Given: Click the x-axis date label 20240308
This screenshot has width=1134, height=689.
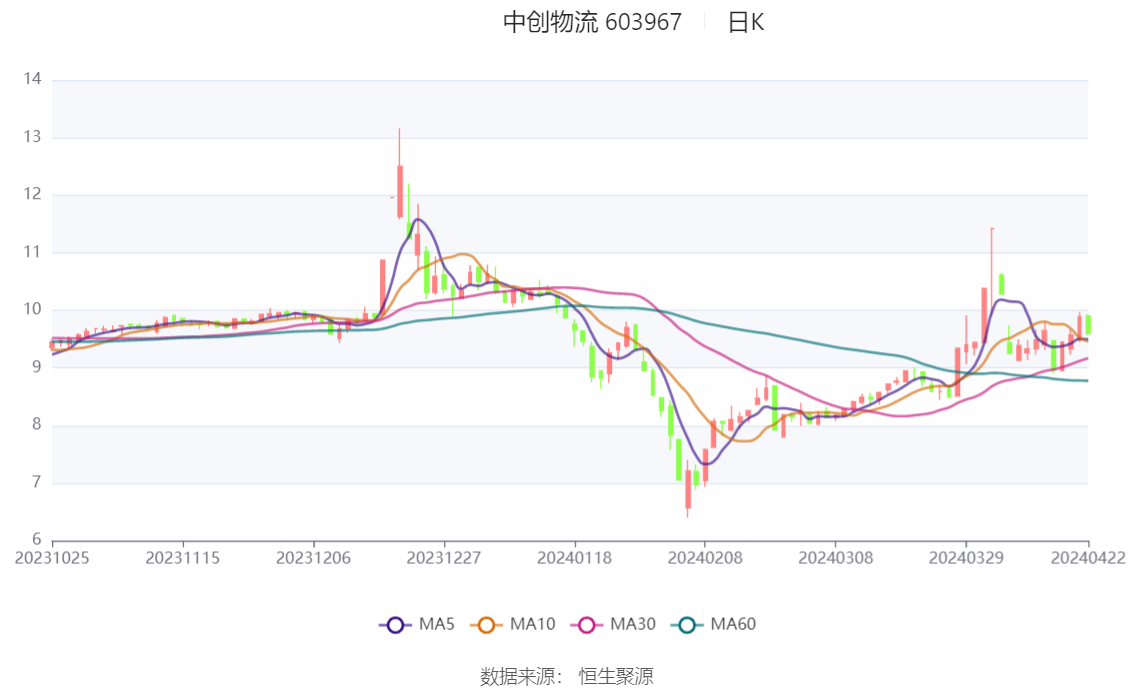Looking at the screenshot, I should coord(835,558).
